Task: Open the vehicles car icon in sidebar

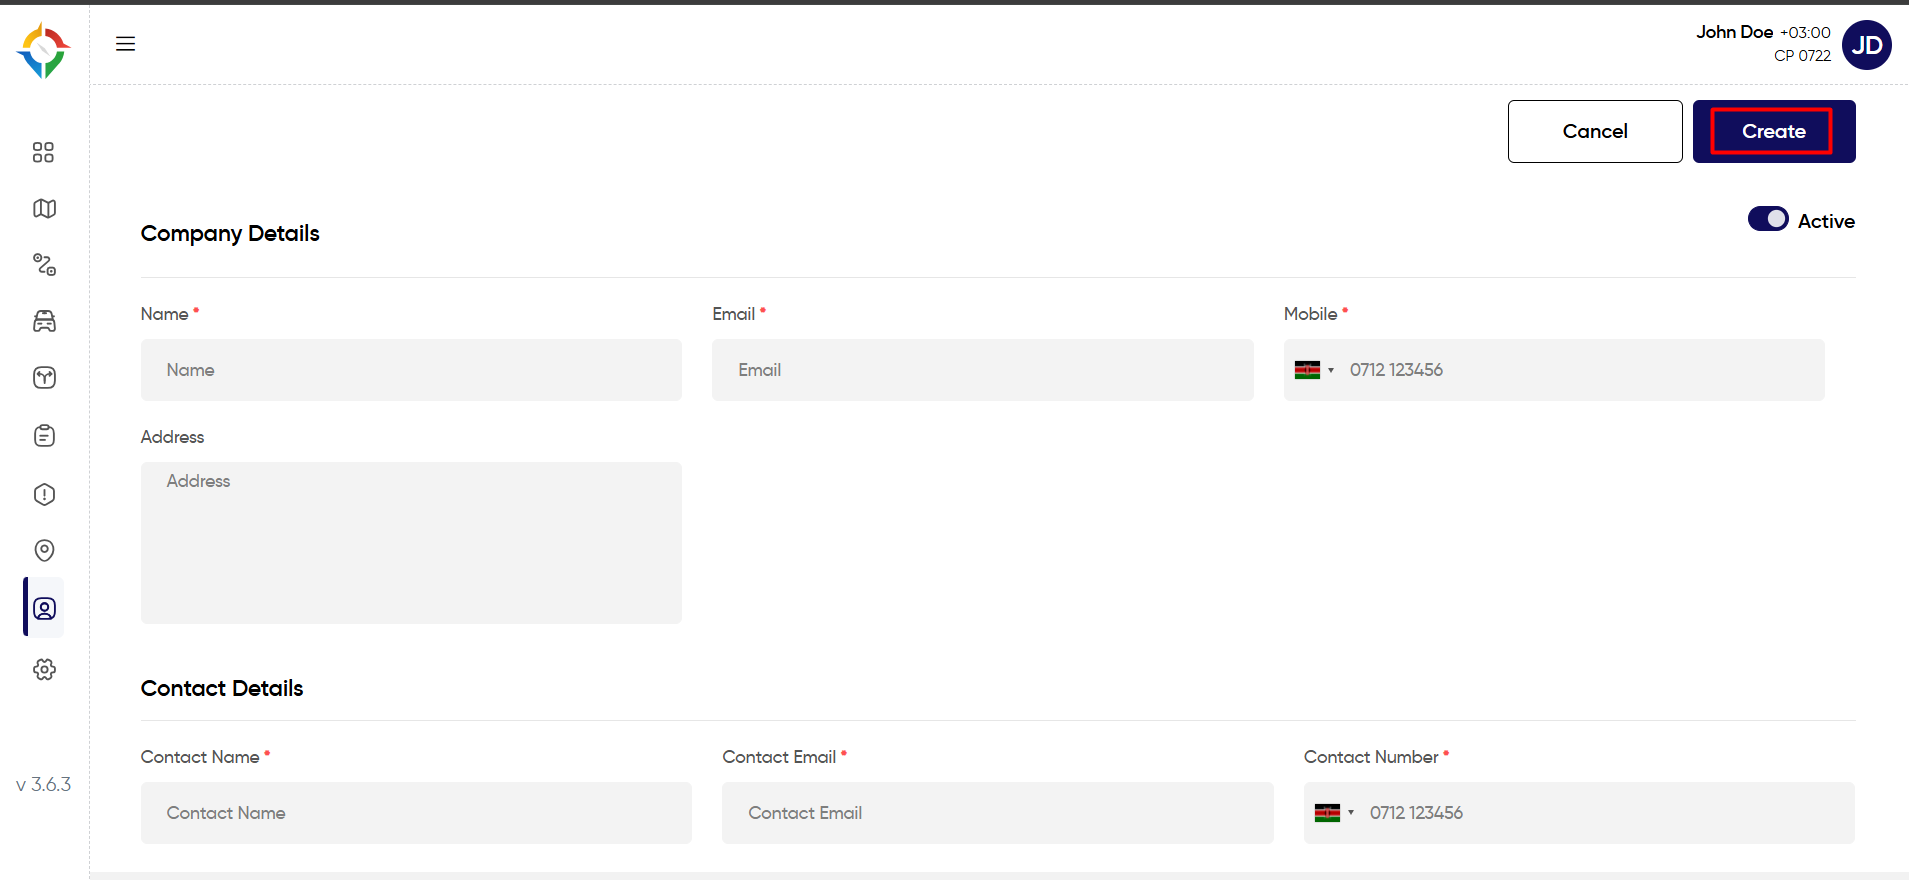Action: click(x=44, y=321)
